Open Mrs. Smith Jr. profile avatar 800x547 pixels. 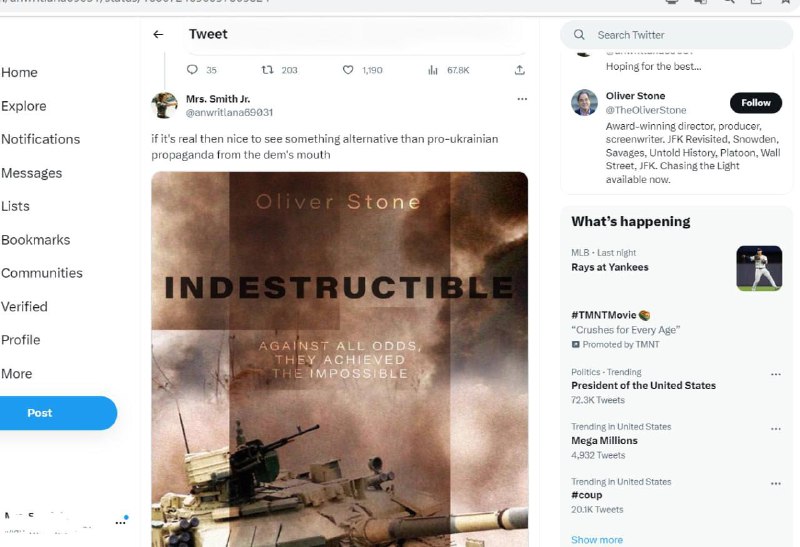point(165,106)
